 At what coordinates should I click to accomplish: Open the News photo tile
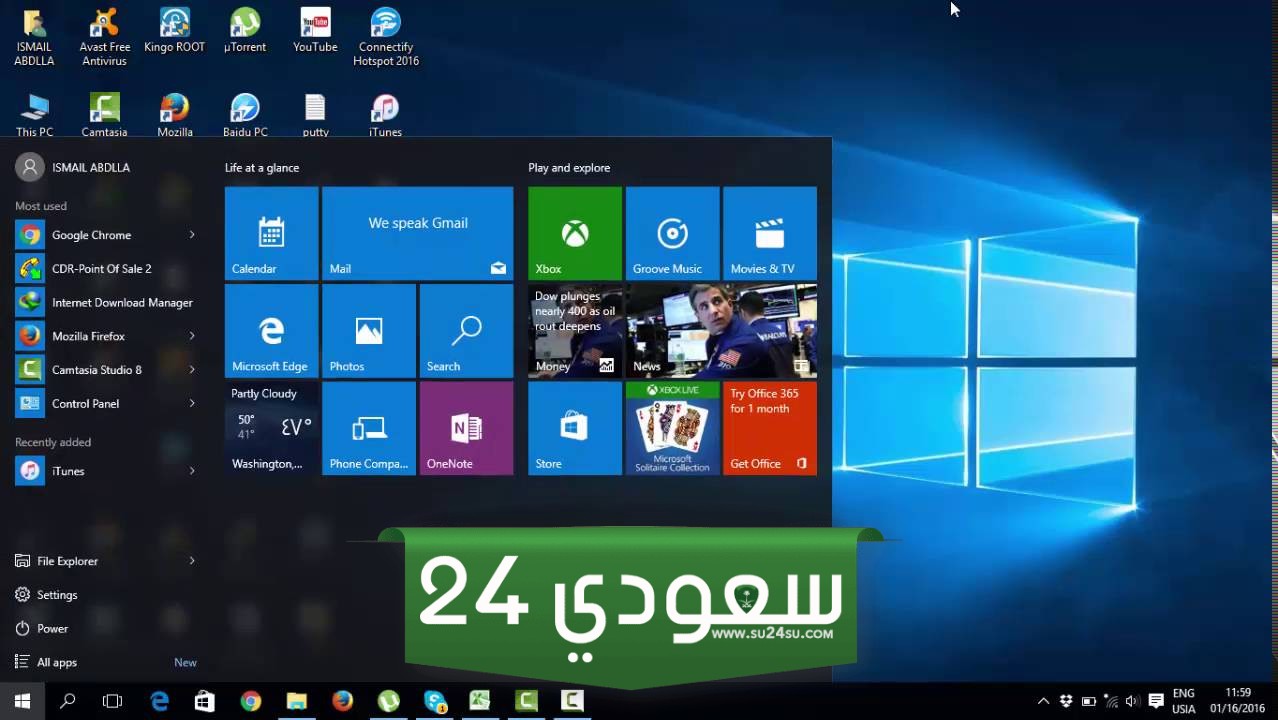tap(721, 331)
